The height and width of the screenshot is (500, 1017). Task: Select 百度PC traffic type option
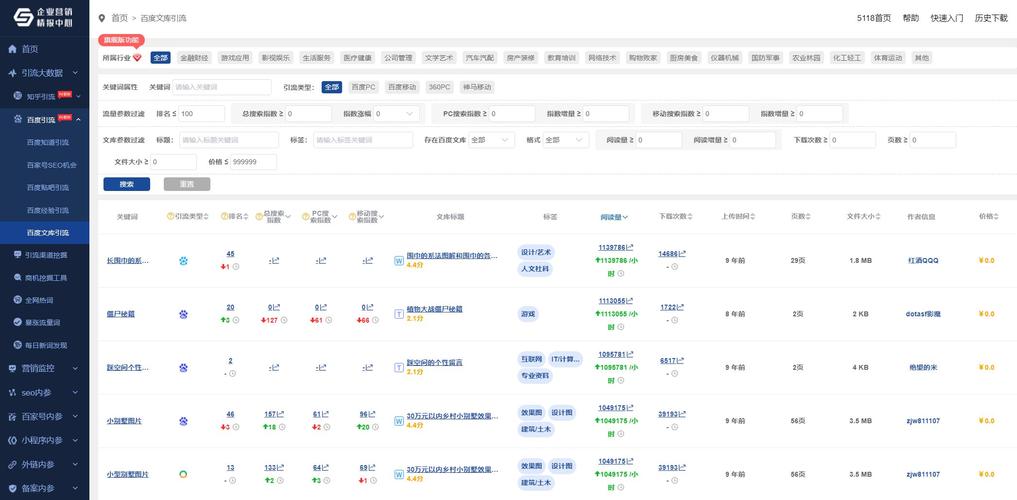(x=363, y=87)
